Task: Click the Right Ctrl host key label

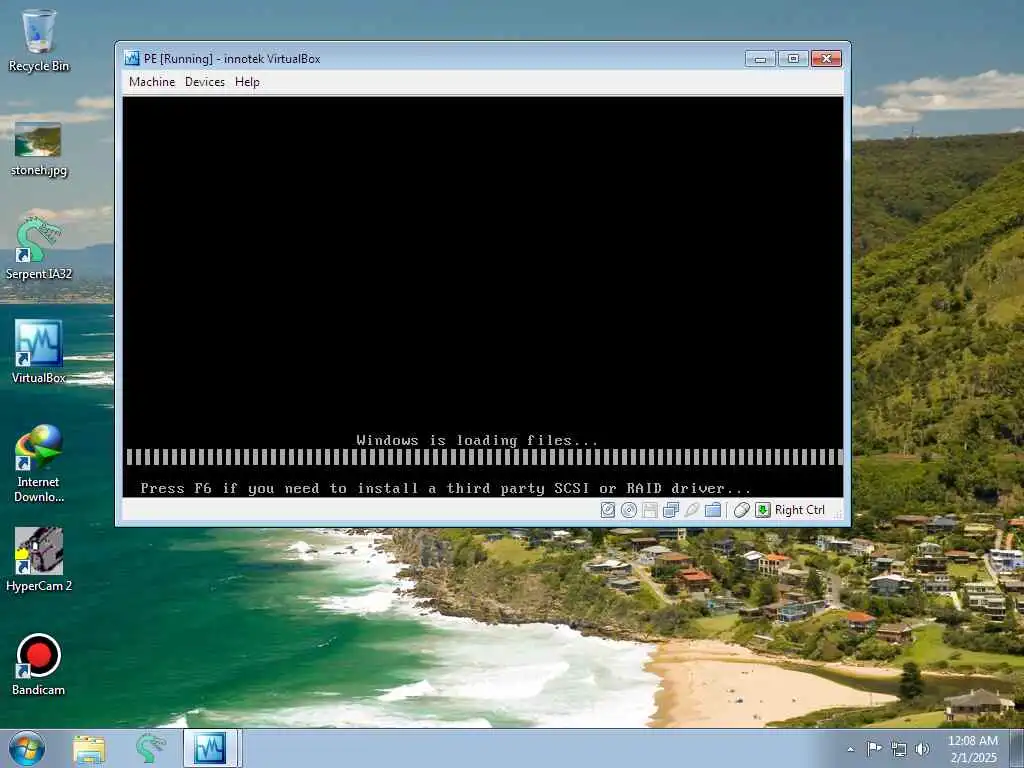Action: point(799,510)
